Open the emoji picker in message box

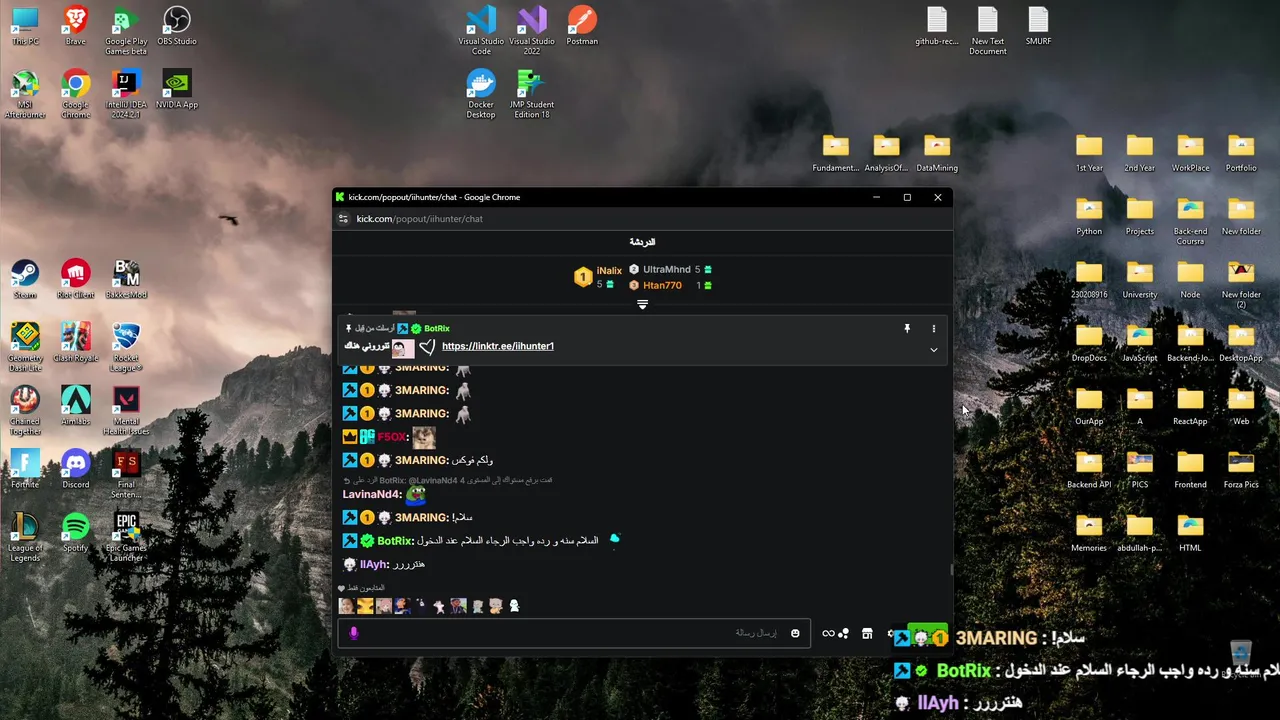click(795, 633)
